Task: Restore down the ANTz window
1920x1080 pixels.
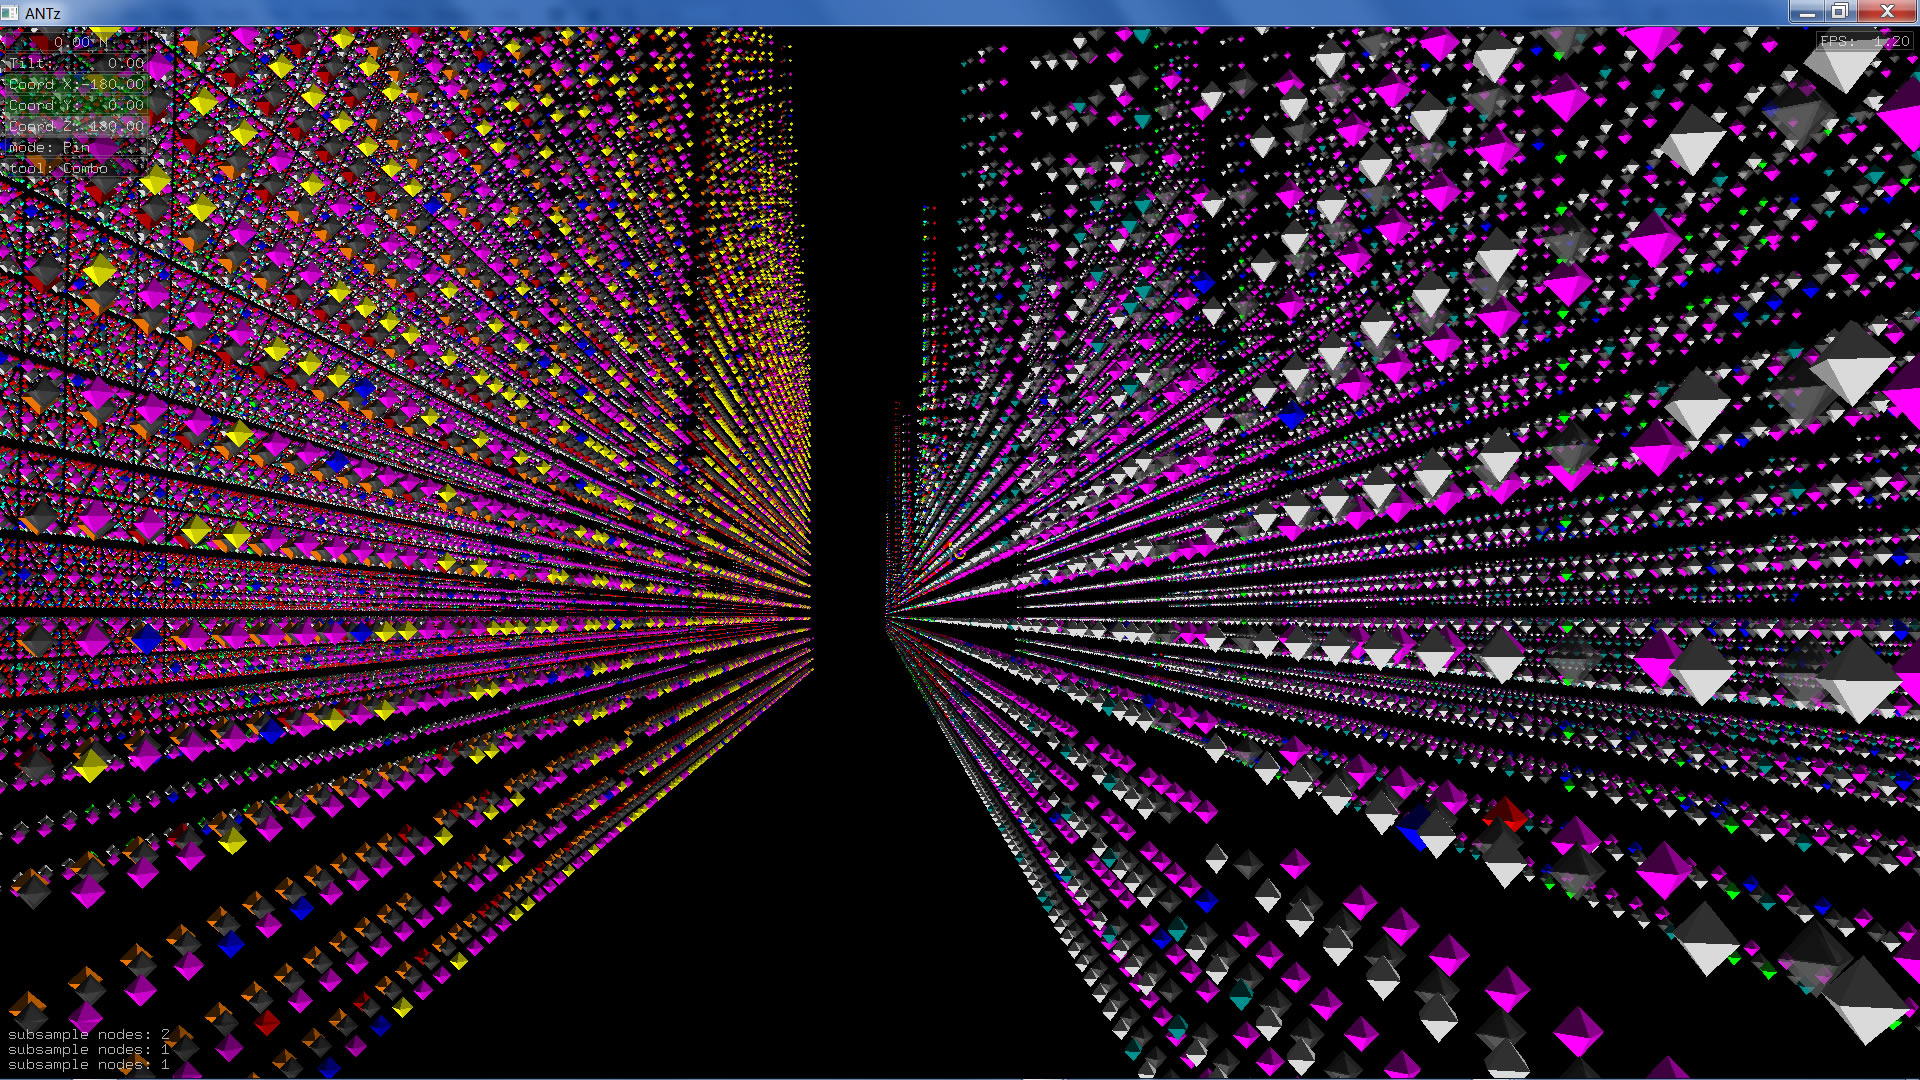Action: click(1840, 12)
